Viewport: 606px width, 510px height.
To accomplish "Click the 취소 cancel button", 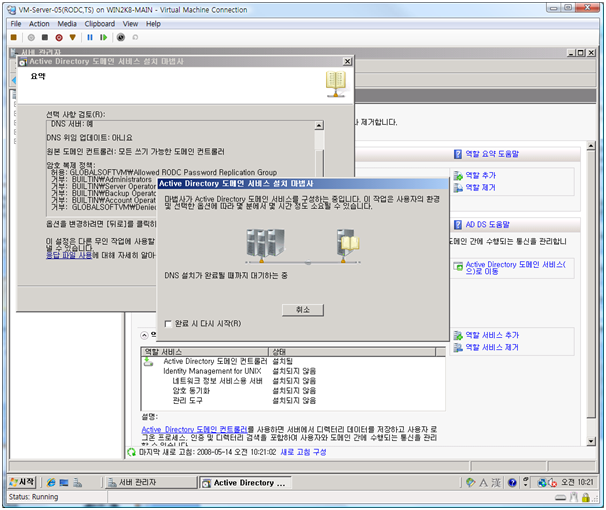I will pos(303,310).
